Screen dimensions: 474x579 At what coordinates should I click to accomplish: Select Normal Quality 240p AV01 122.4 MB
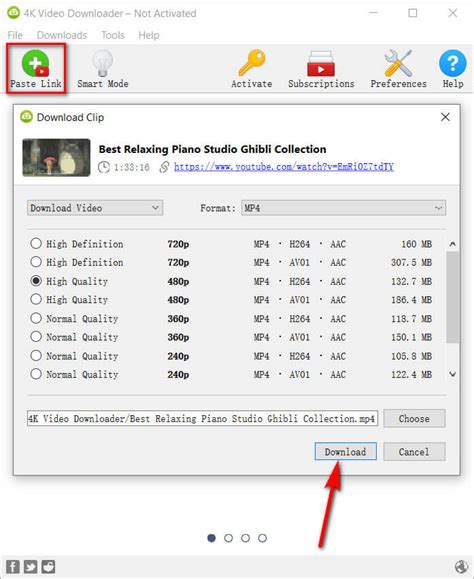point(231,374)
